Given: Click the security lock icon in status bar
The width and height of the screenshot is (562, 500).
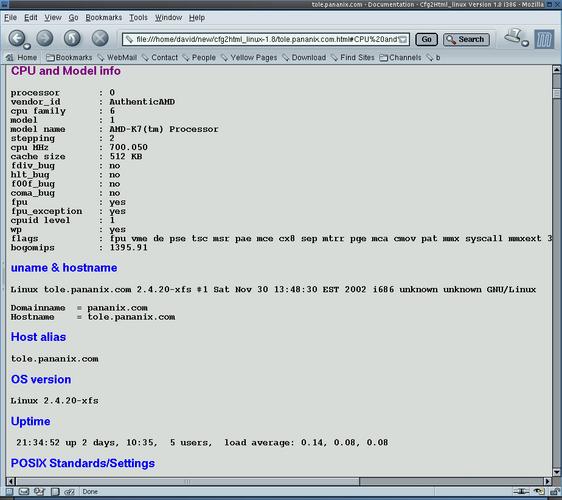Looking at the screenshot, I should 554,491.
